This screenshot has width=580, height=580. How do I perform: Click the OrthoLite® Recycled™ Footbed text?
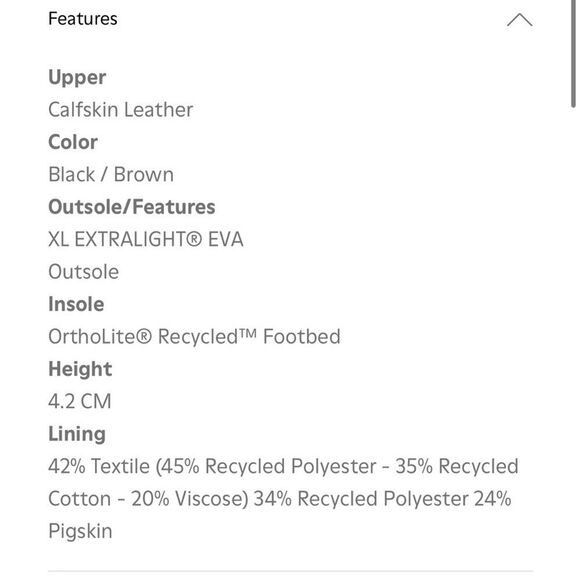click(x=195, y=337)
